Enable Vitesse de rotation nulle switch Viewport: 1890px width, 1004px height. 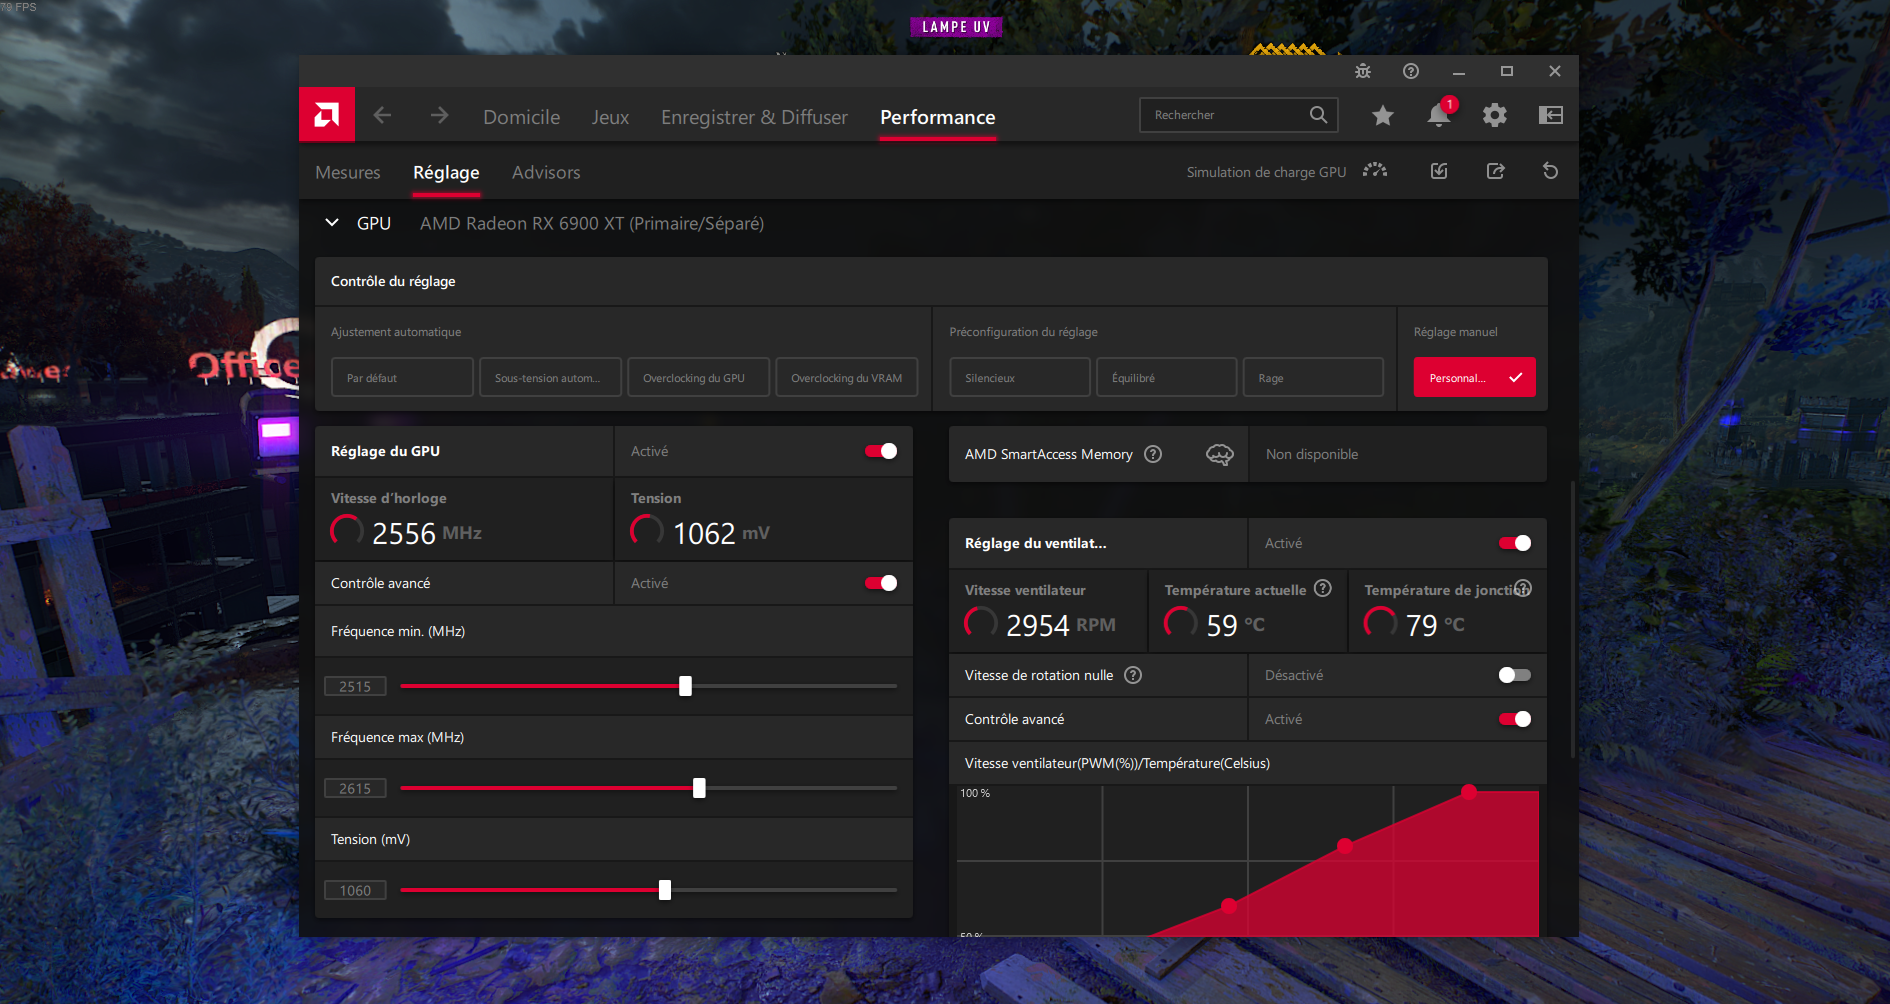click(x=1515, y=675)
